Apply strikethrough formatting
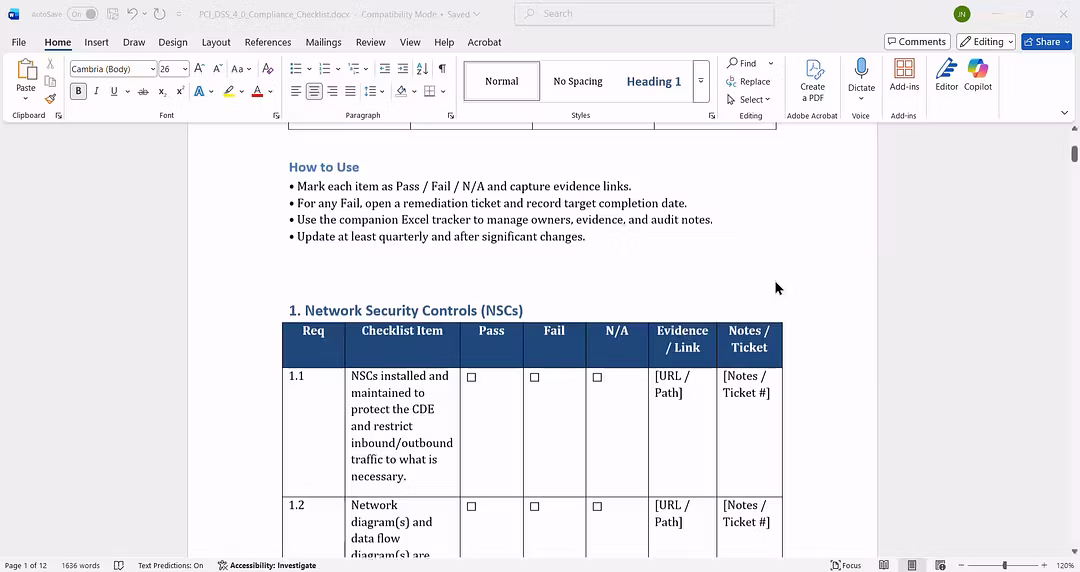 click(143, 92)
